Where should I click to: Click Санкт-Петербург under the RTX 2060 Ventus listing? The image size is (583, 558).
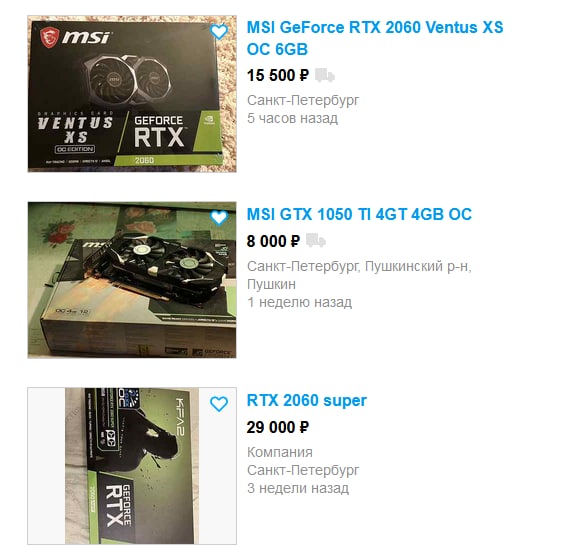tap(303, 100)
